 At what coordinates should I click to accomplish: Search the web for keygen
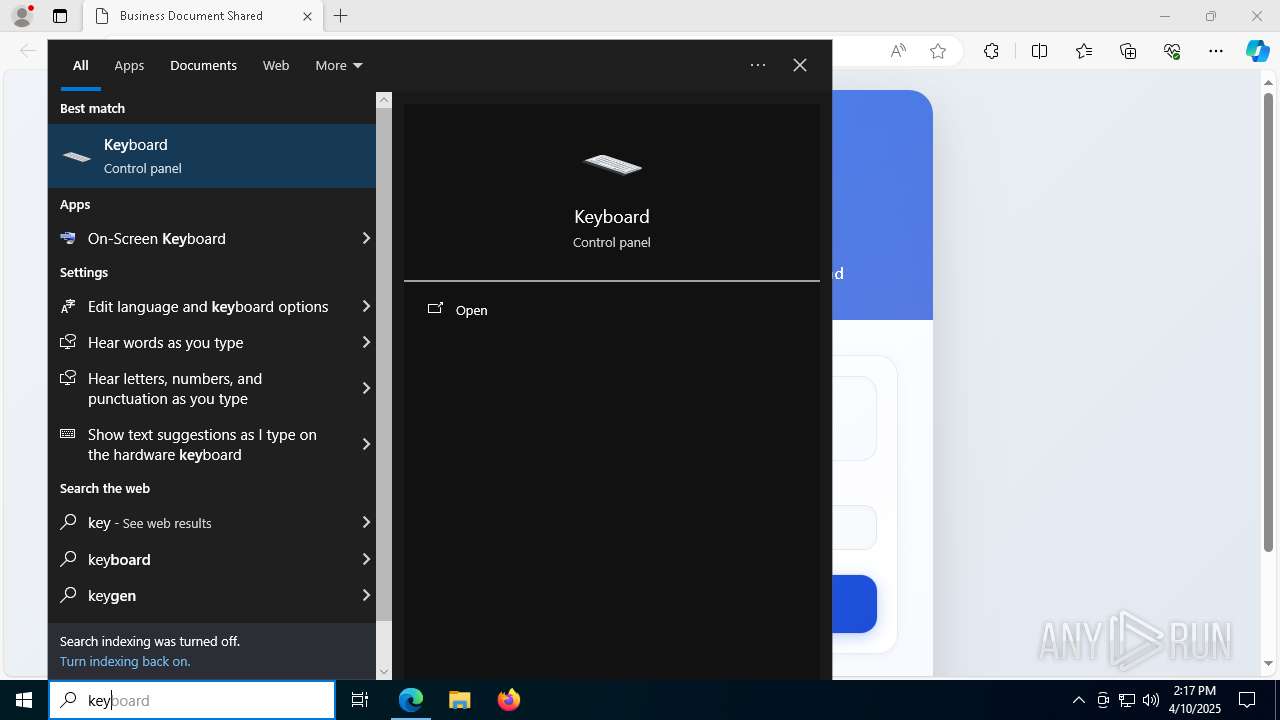tap(202, 595)
